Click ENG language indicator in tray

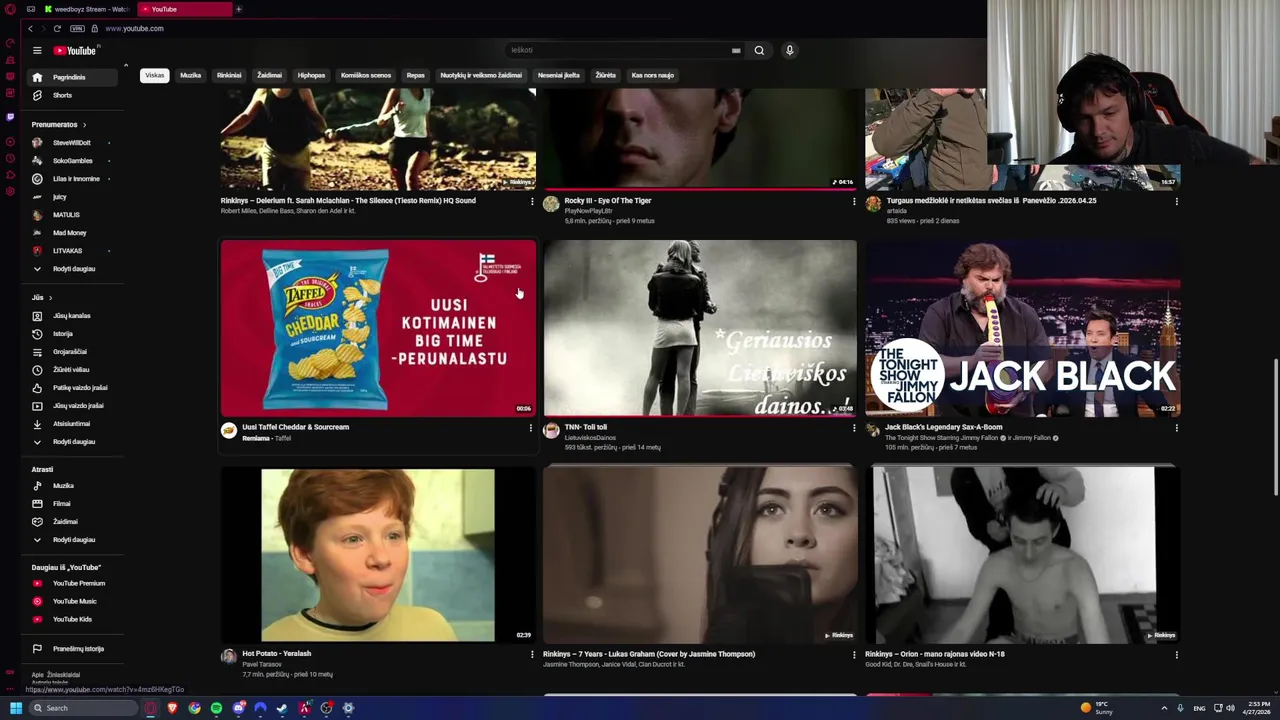pos(1199,708)
